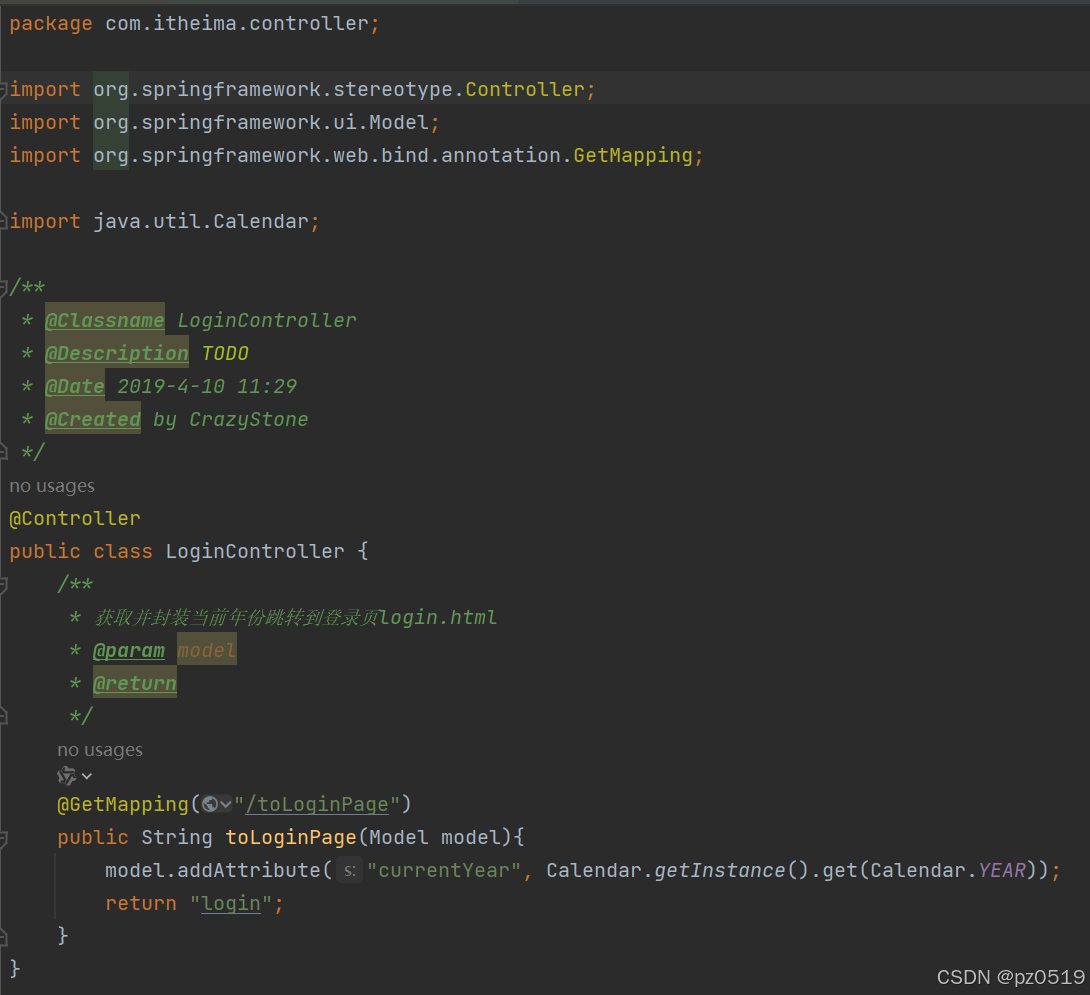
Task: Click no usages hint above LoginController class
Action: coord(52,485)
